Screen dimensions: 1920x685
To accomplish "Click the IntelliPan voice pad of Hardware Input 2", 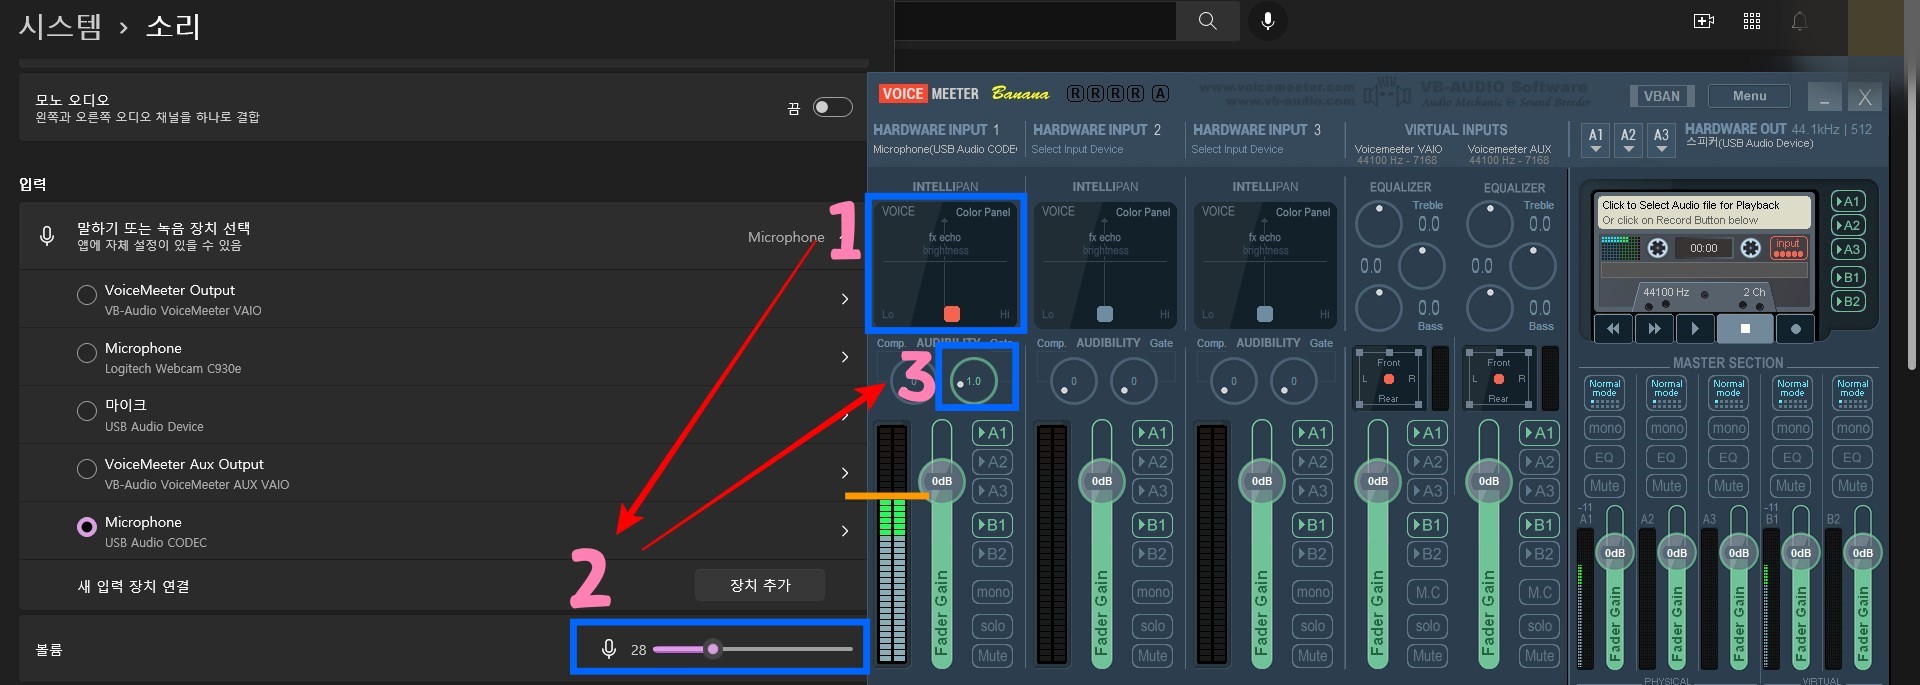I will point(1105,264).
